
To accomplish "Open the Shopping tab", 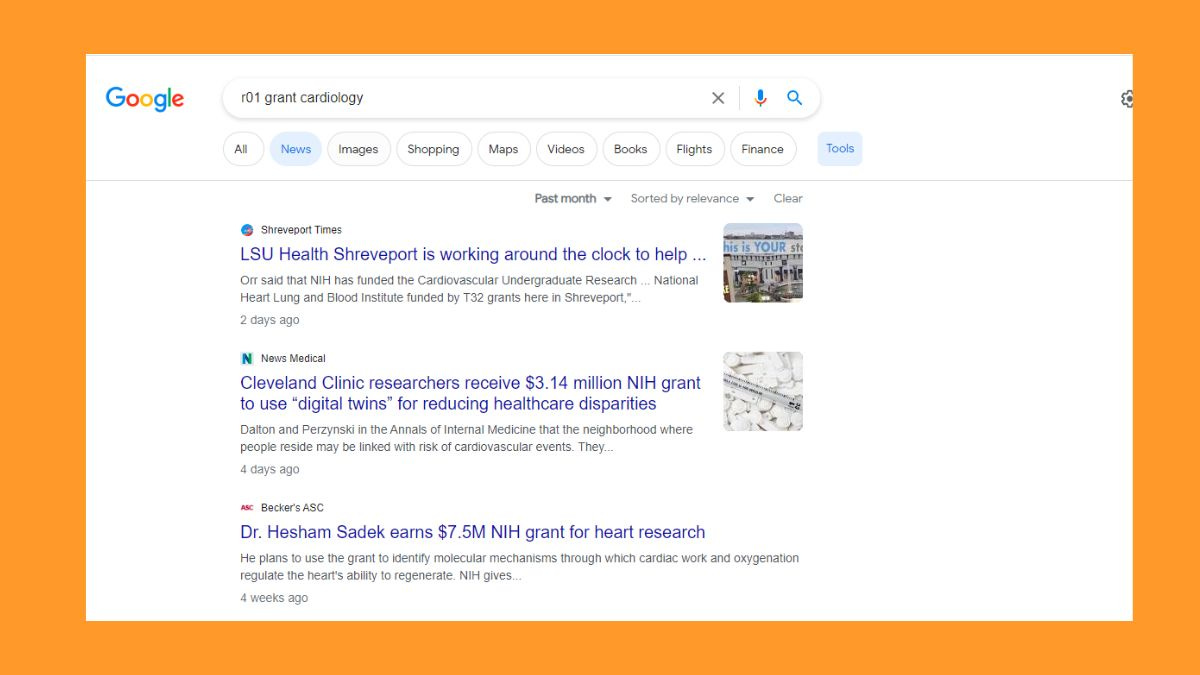I will click(x=433, y=149).
